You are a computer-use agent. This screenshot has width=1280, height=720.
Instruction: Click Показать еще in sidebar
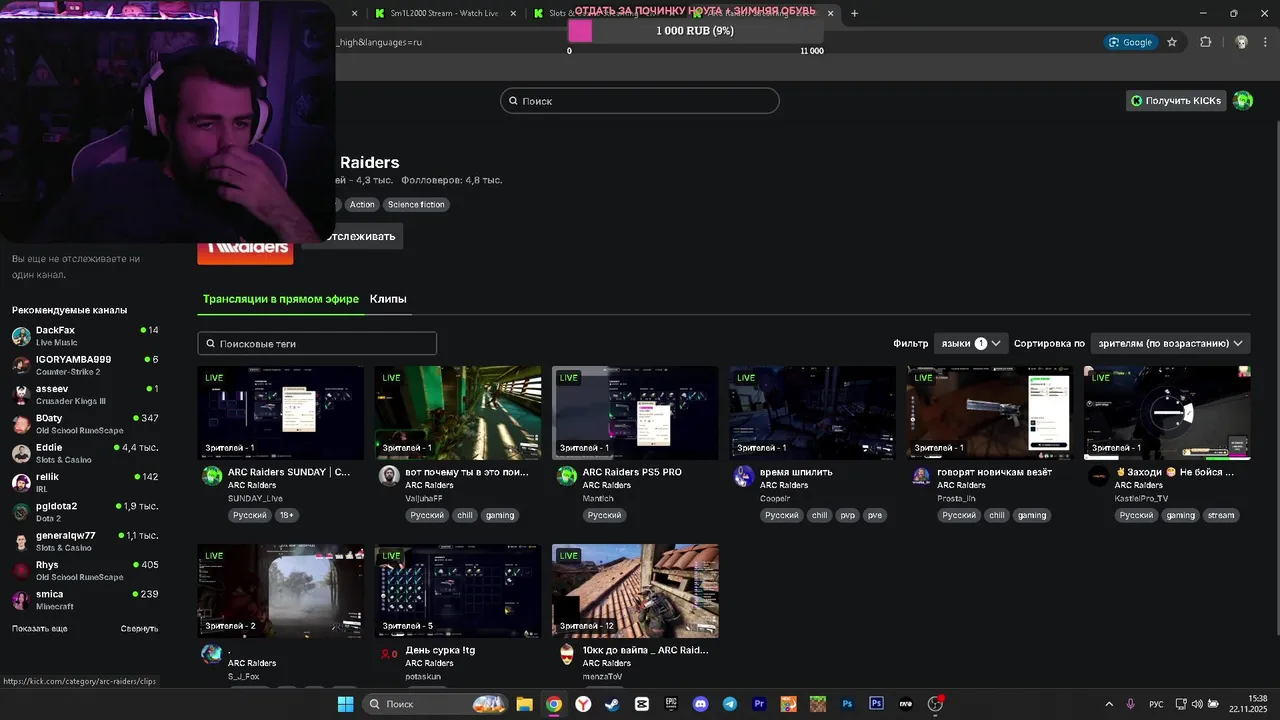[40, 629]
